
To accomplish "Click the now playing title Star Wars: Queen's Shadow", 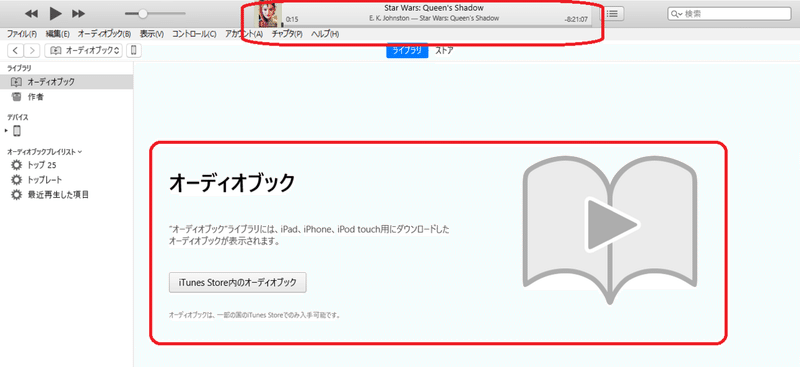I will coord(433,8).
